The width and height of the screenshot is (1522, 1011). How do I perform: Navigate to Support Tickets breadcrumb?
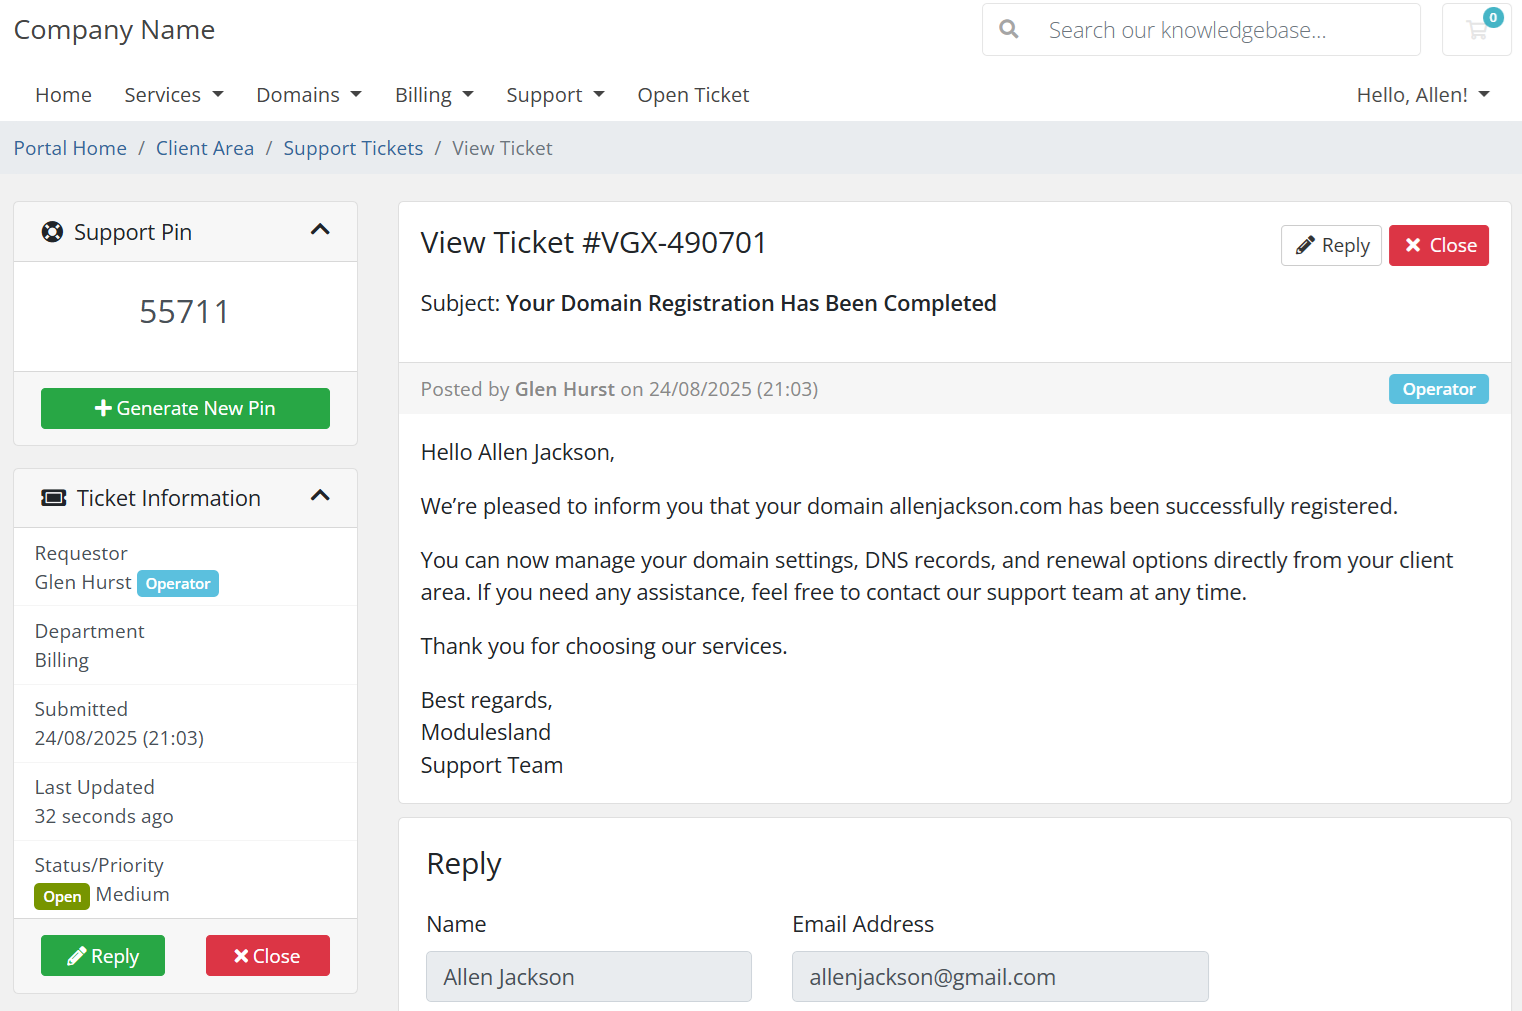click(x=353, y=148)
